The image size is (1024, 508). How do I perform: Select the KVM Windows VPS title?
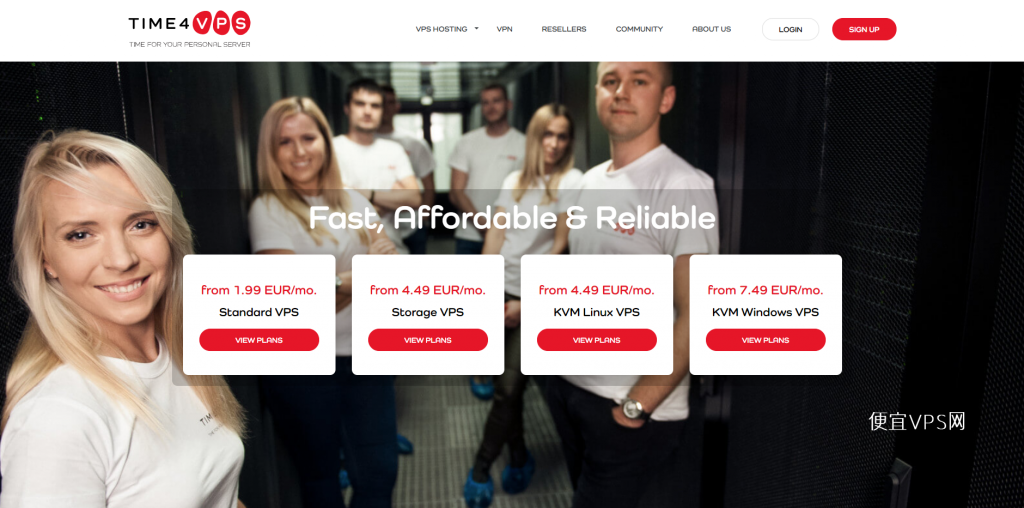click(x=765, y=312)
